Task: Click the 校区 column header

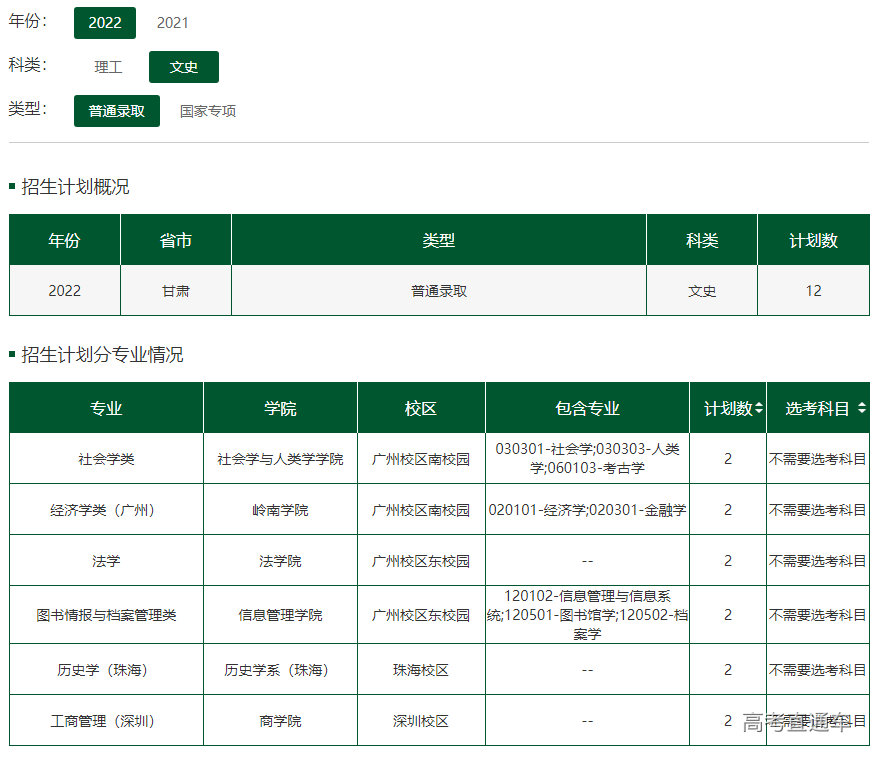Action: coord(421,408)
